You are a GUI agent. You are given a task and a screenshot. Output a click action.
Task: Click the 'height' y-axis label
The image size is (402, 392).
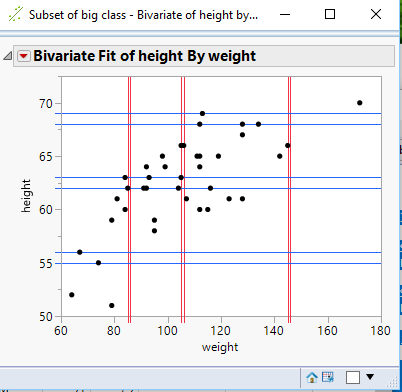pos(26,196)
